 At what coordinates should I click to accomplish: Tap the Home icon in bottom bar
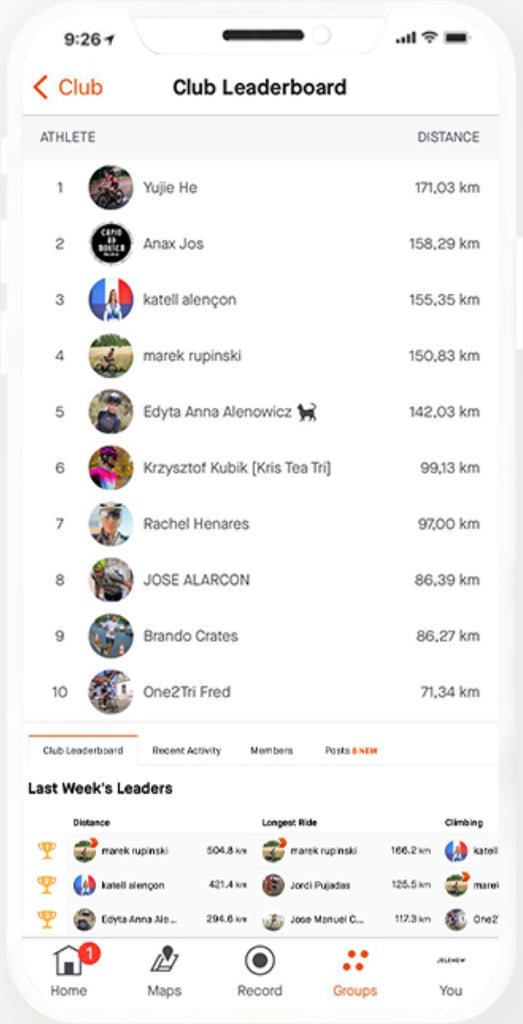[x=69, y=960]
